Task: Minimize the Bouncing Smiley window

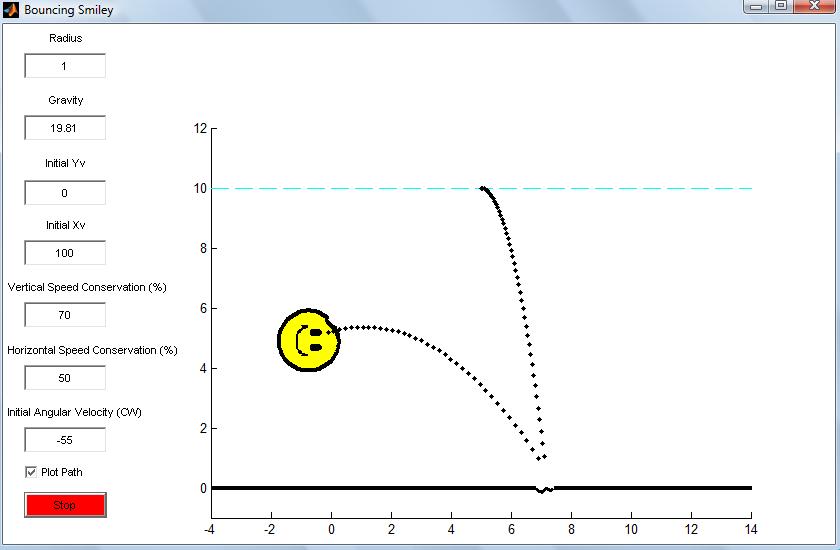Action: click(756, 6)
